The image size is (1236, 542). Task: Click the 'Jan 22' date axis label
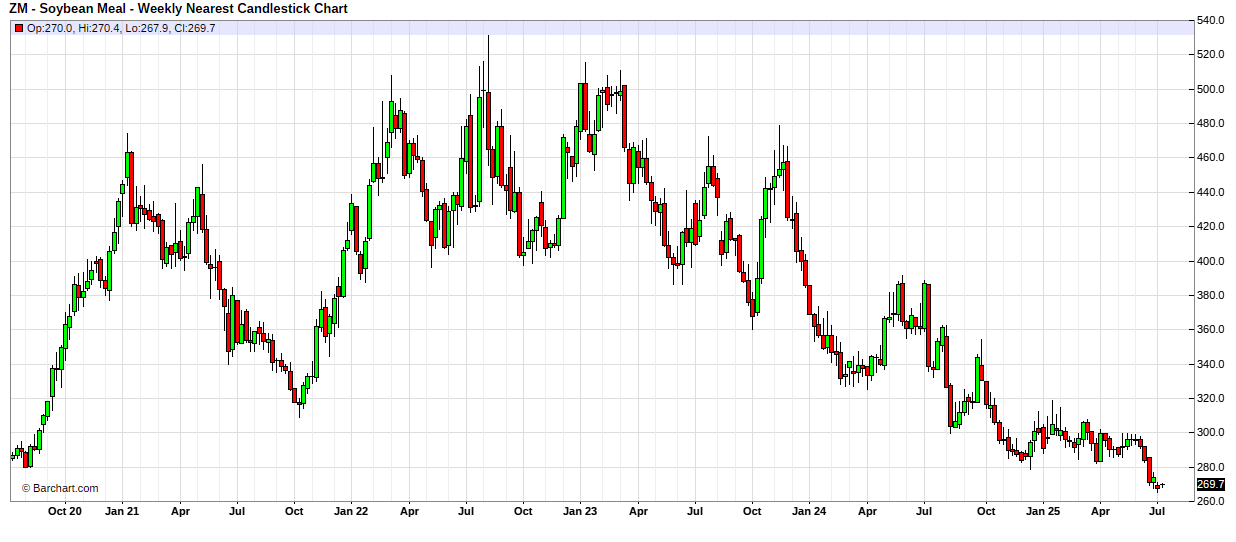point(351,511)
